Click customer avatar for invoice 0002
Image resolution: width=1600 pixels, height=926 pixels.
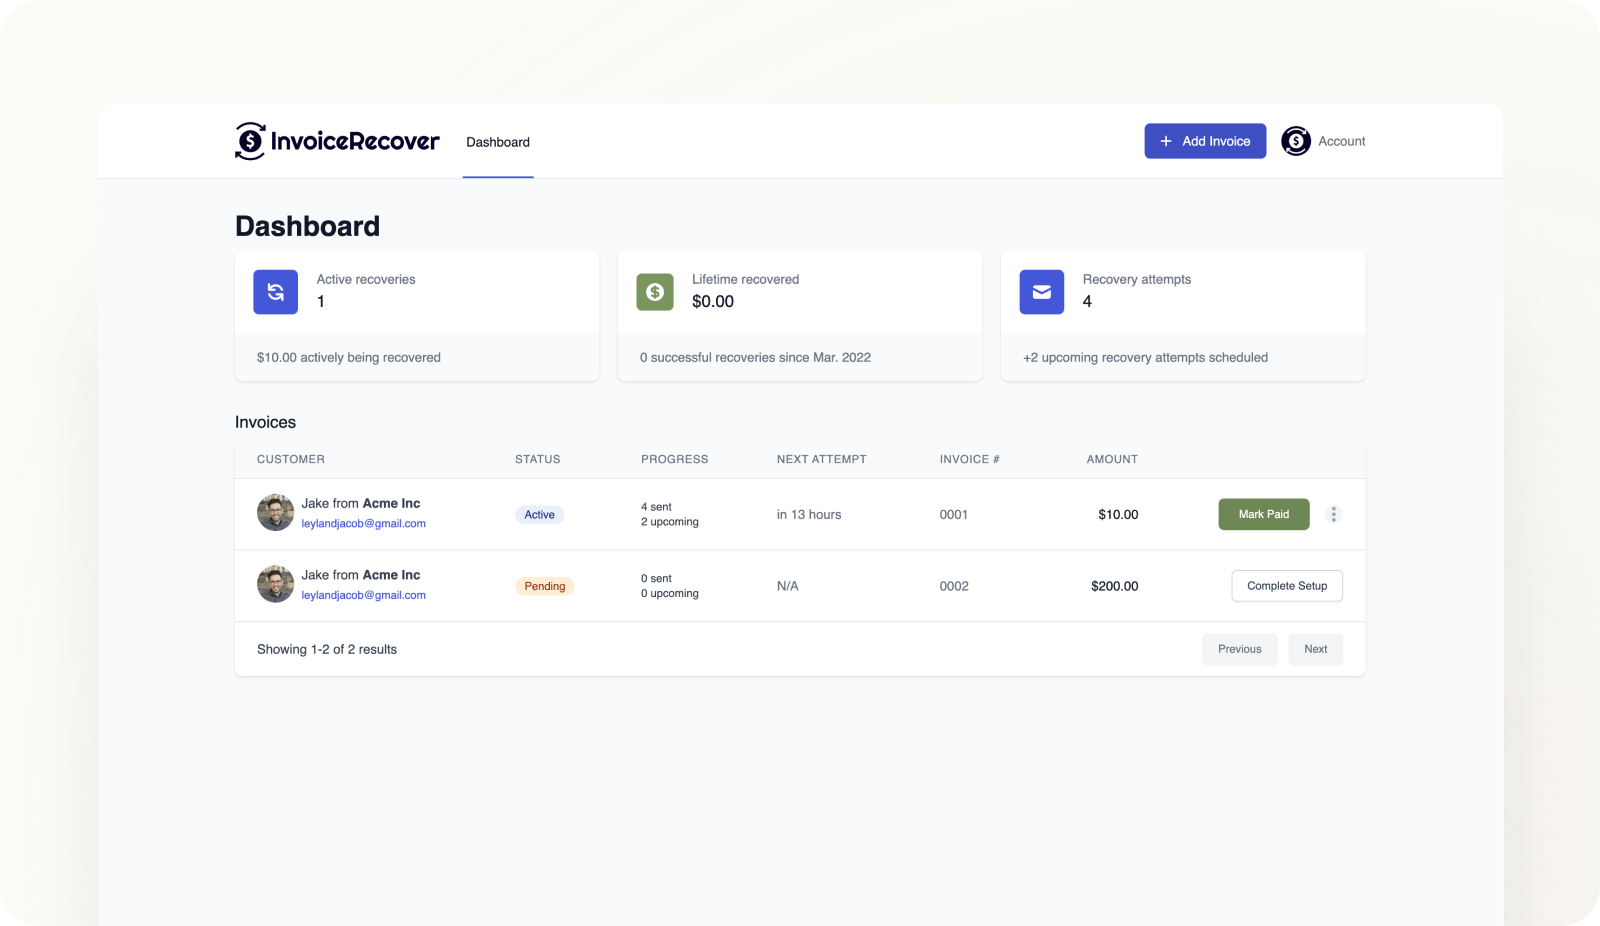point(275,584)
